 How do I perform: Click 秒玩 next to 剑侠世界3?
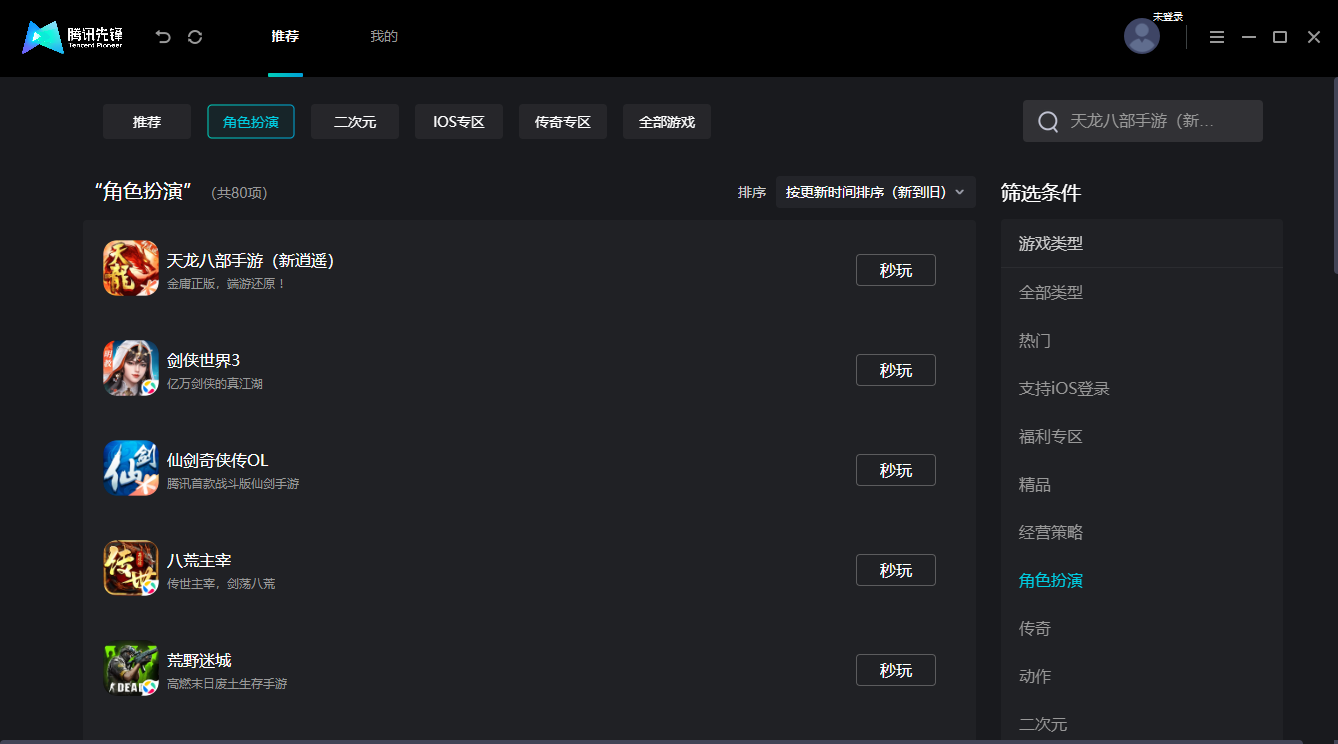point(895,369)
